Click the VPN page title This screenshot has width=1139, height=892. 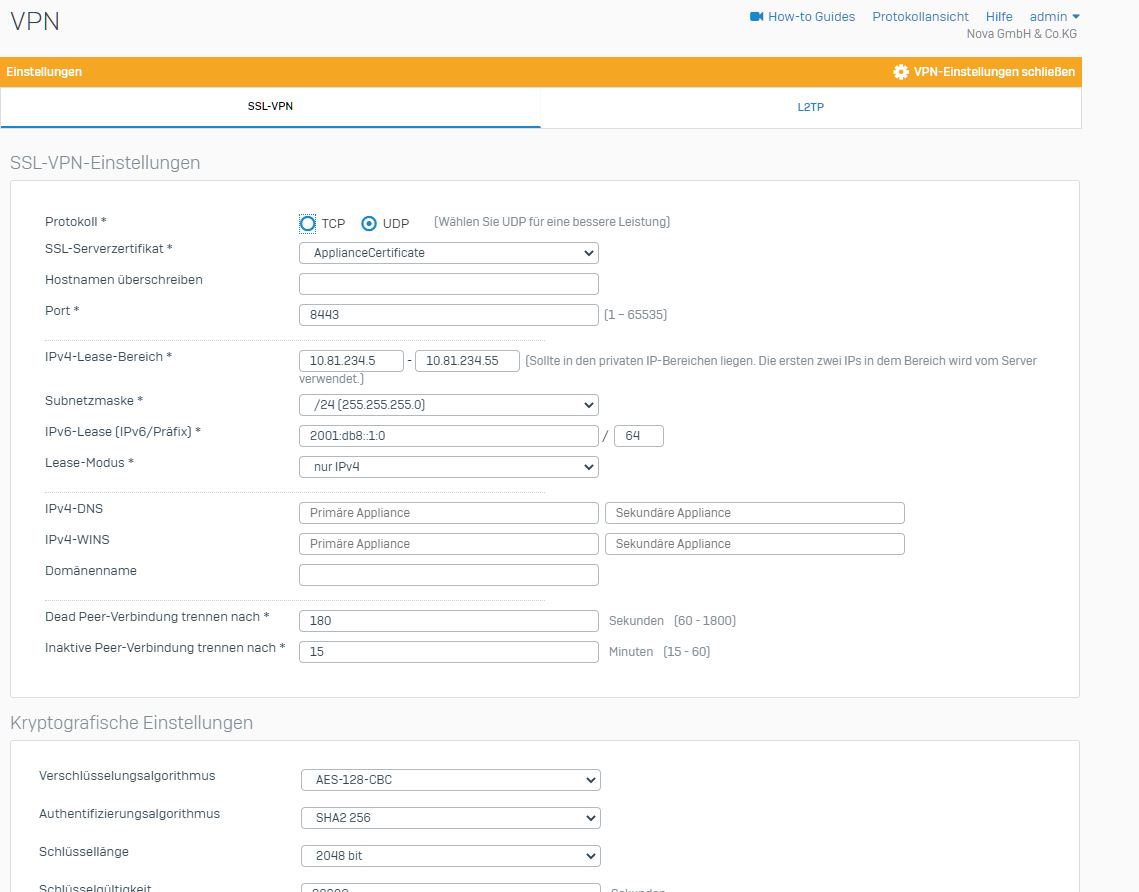pos(35,20)
